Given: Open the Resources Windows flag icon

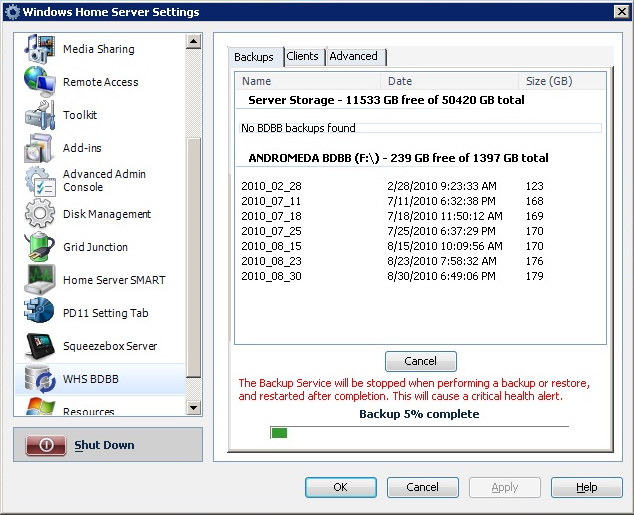Looking at the screenshot, I should coord(39,406).
